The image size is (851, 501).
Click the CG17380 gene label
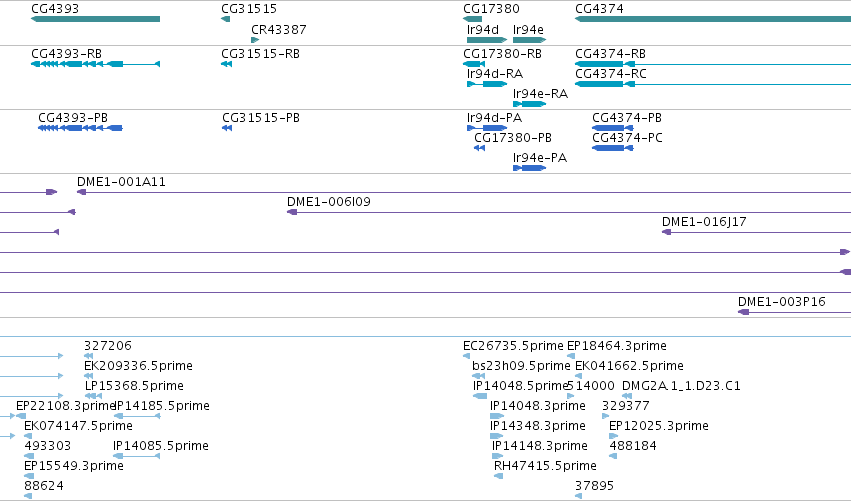click(491, 9)
